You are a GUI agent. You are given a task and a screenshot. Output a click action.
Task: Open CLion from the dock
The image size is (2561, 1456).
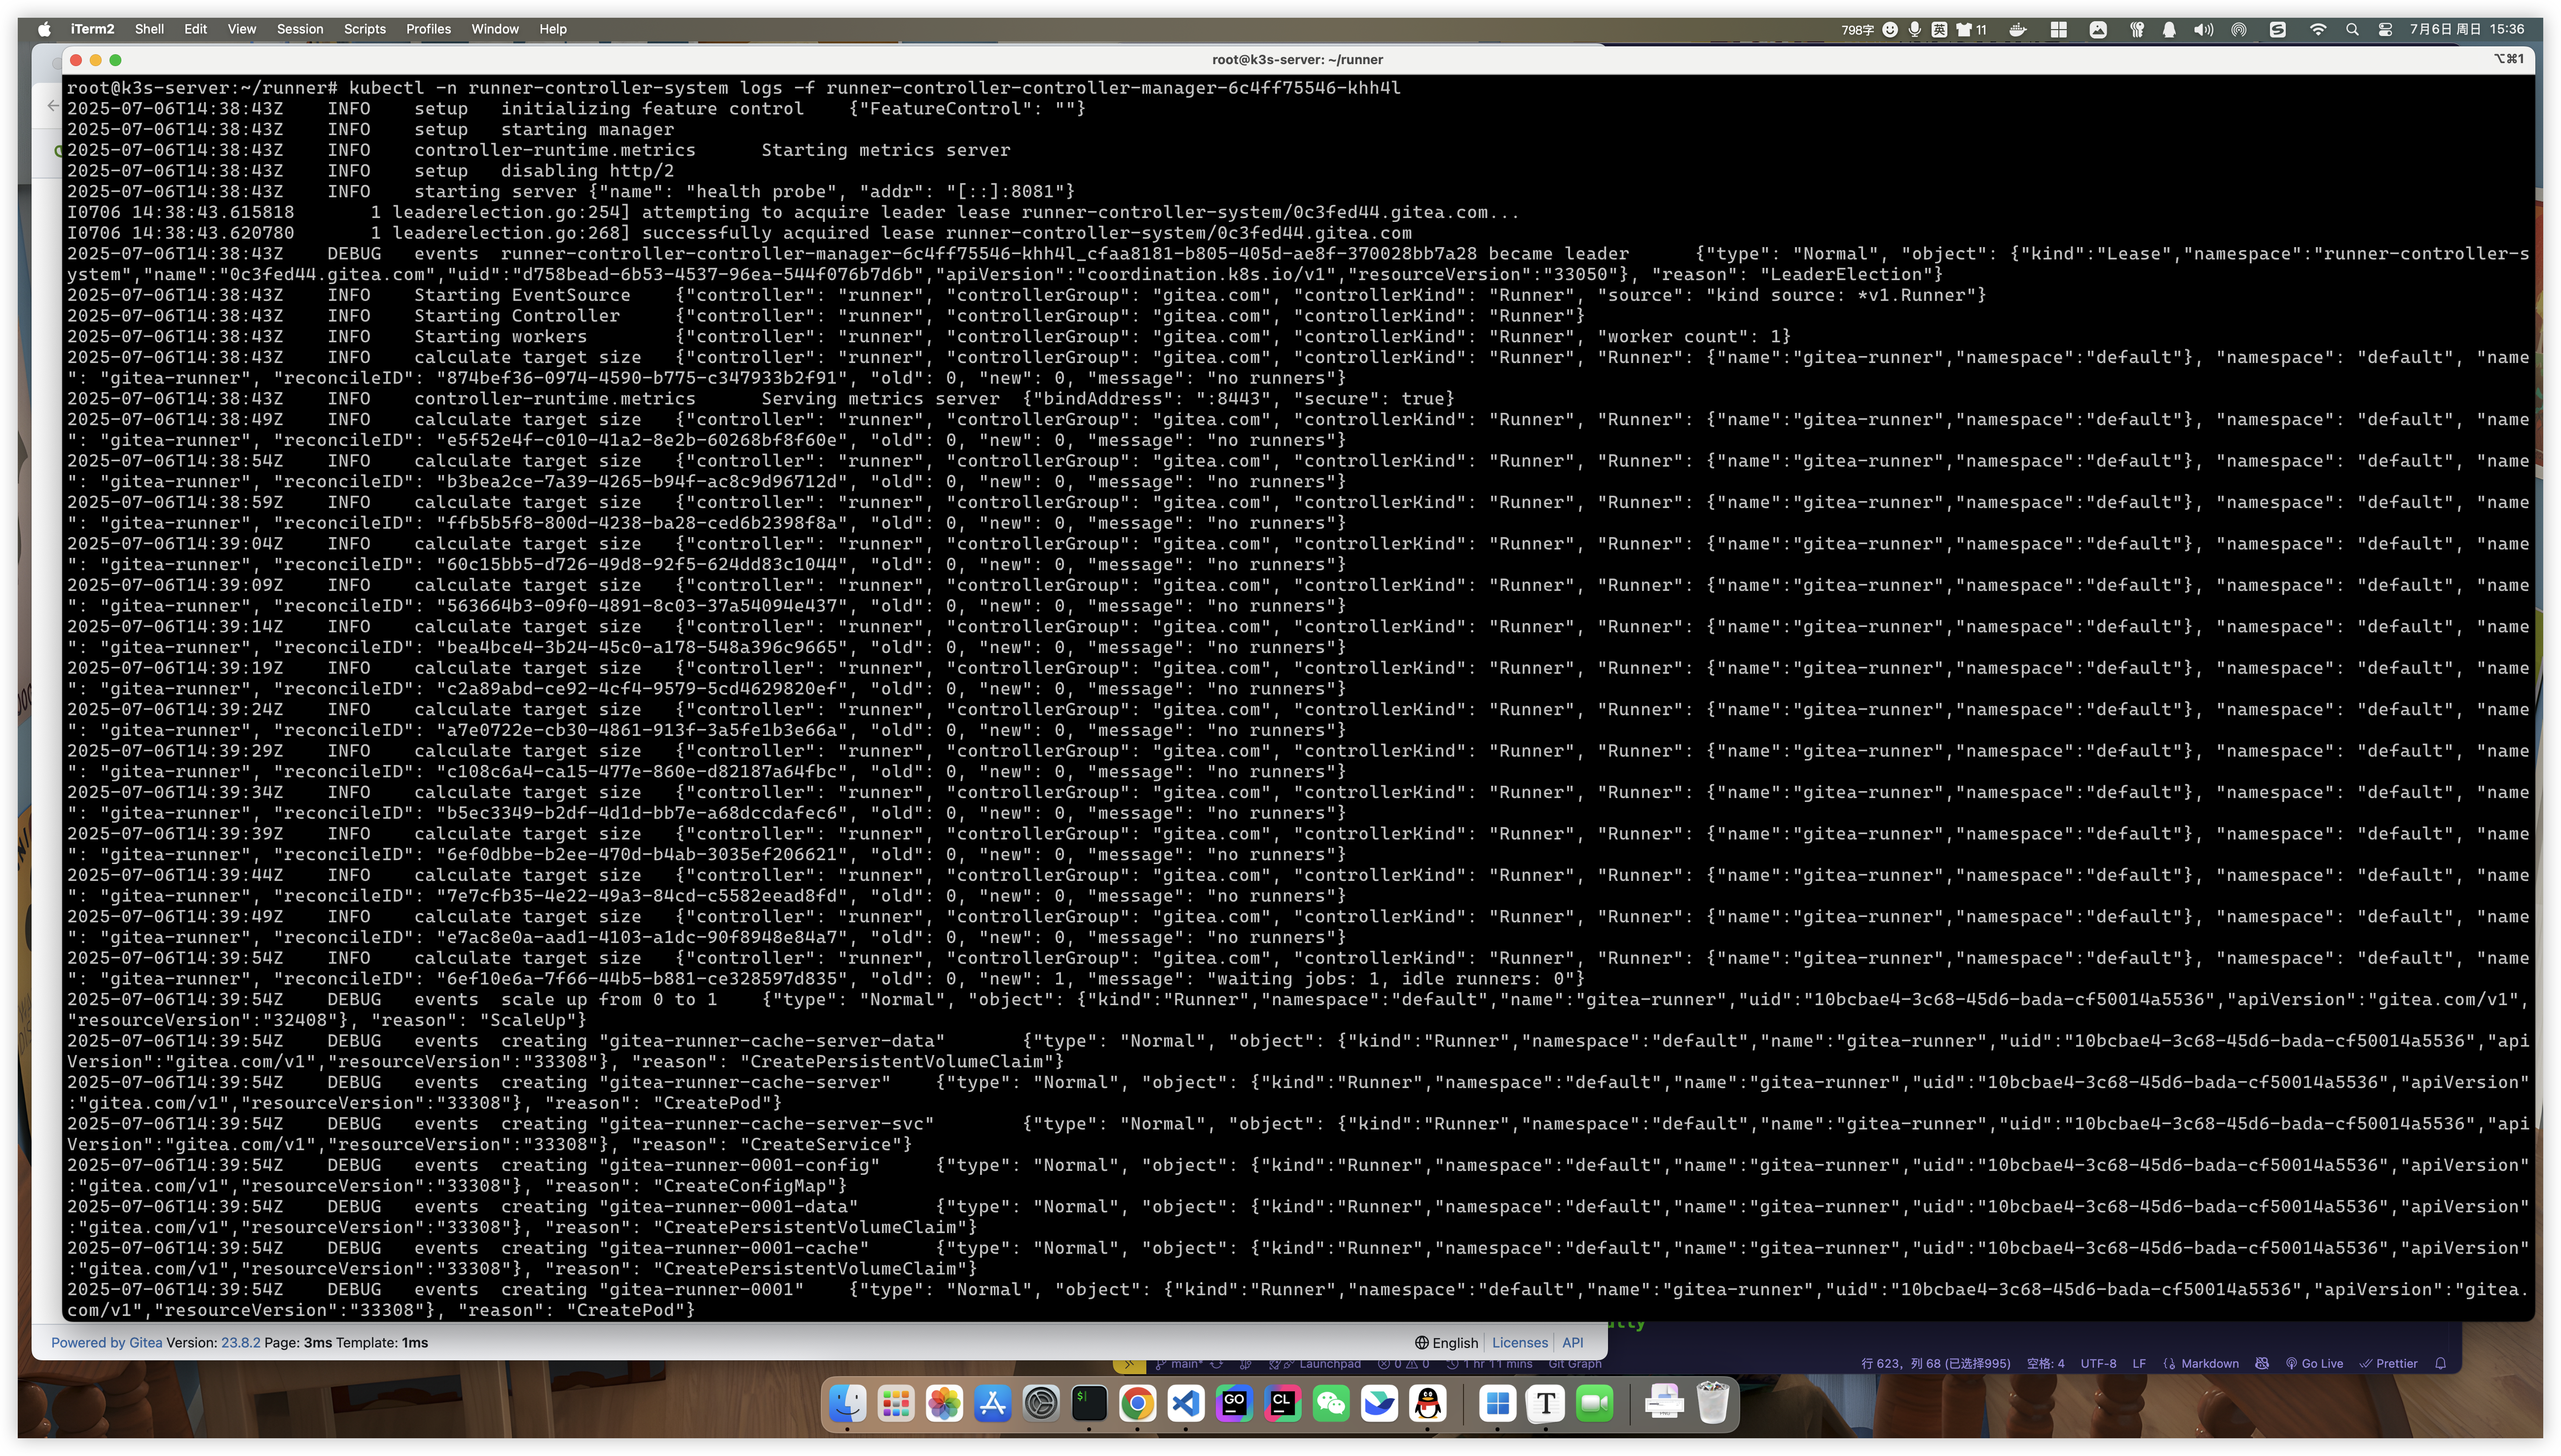point(1282,1403)
